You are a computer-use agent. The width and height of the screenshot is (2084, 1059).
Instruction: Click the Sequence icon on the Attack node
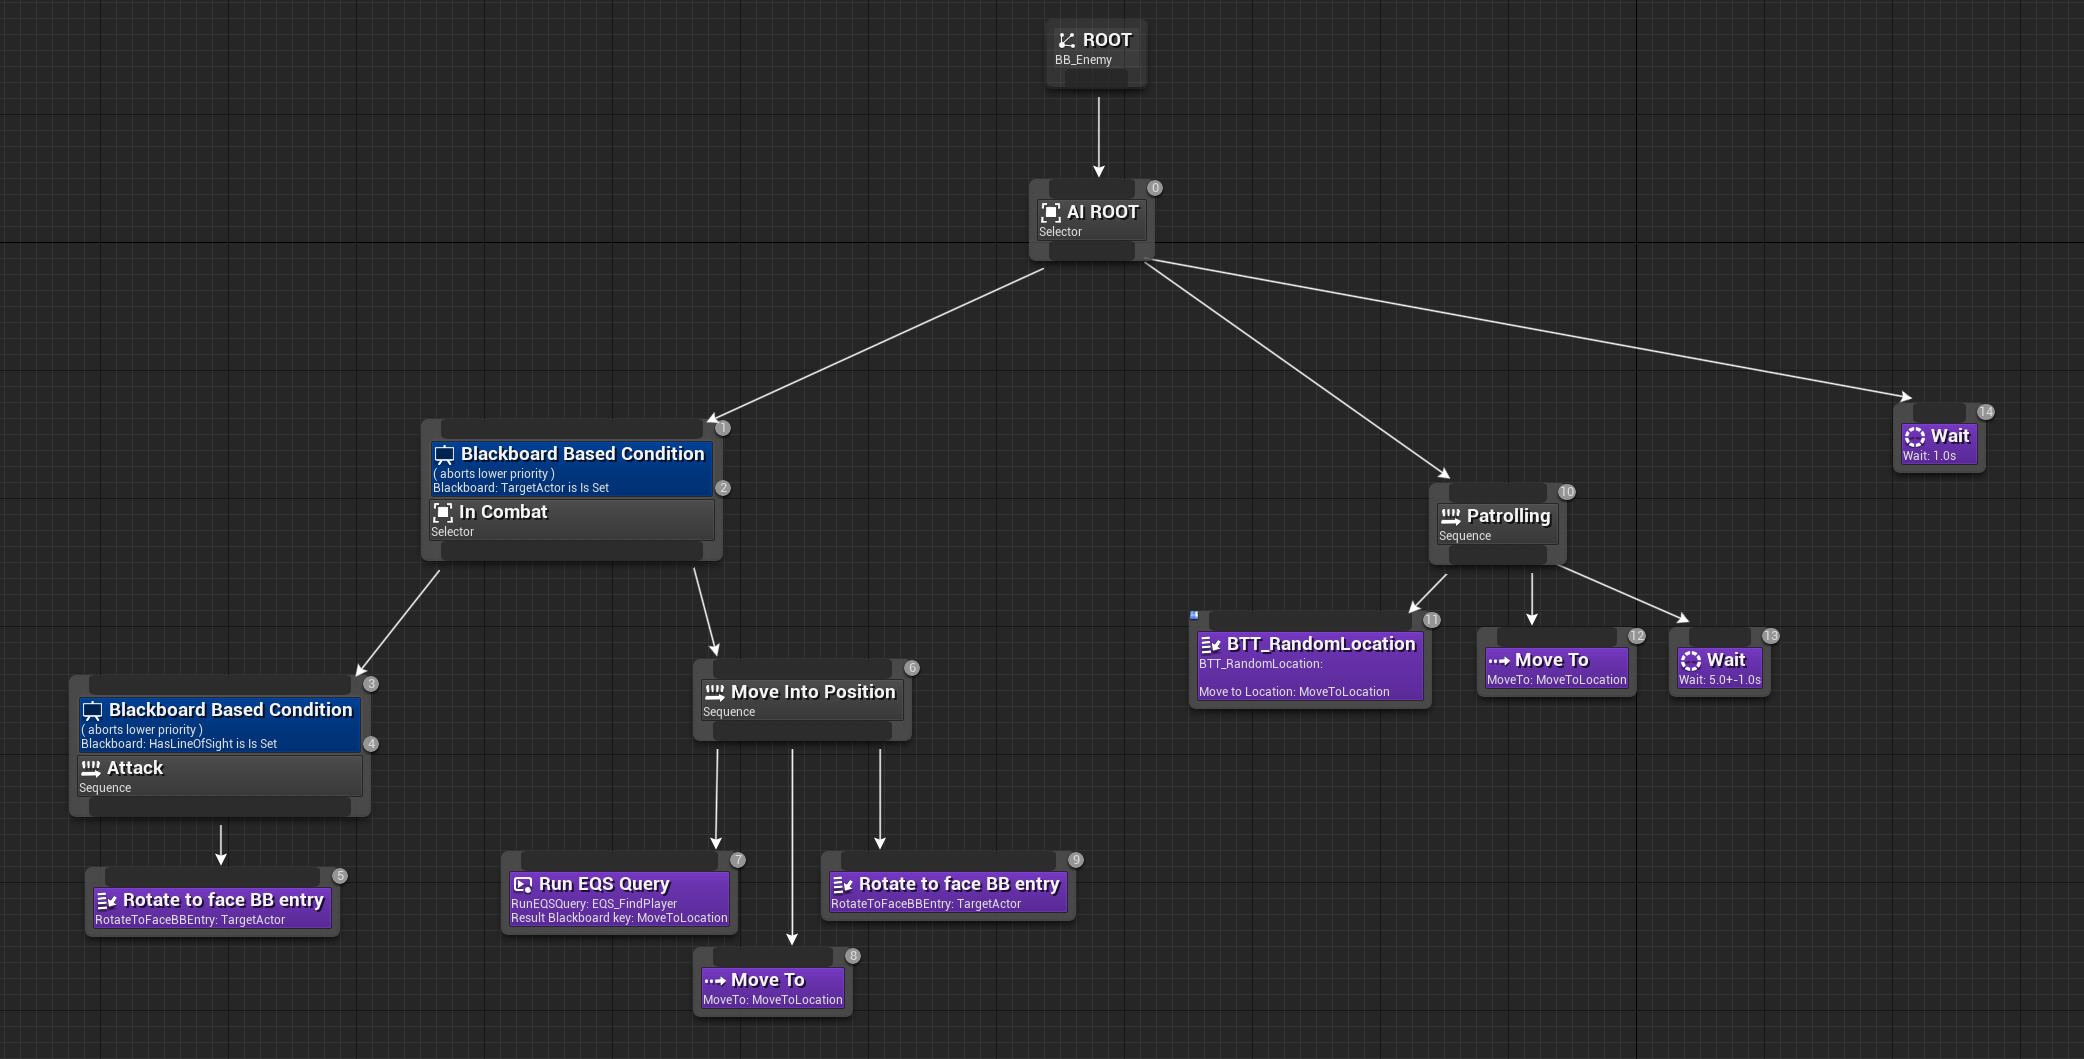(x=91, y=768)
